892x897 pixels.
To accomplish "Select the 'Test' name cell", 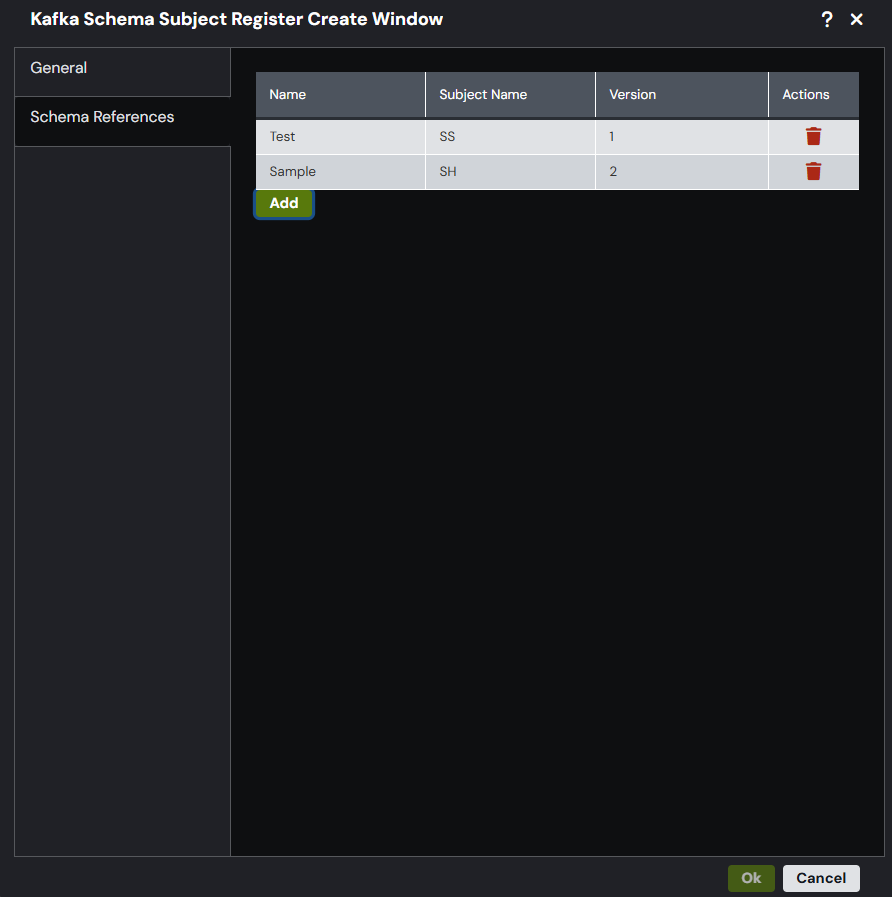I will pyautogui.click(x=340, y=137).
